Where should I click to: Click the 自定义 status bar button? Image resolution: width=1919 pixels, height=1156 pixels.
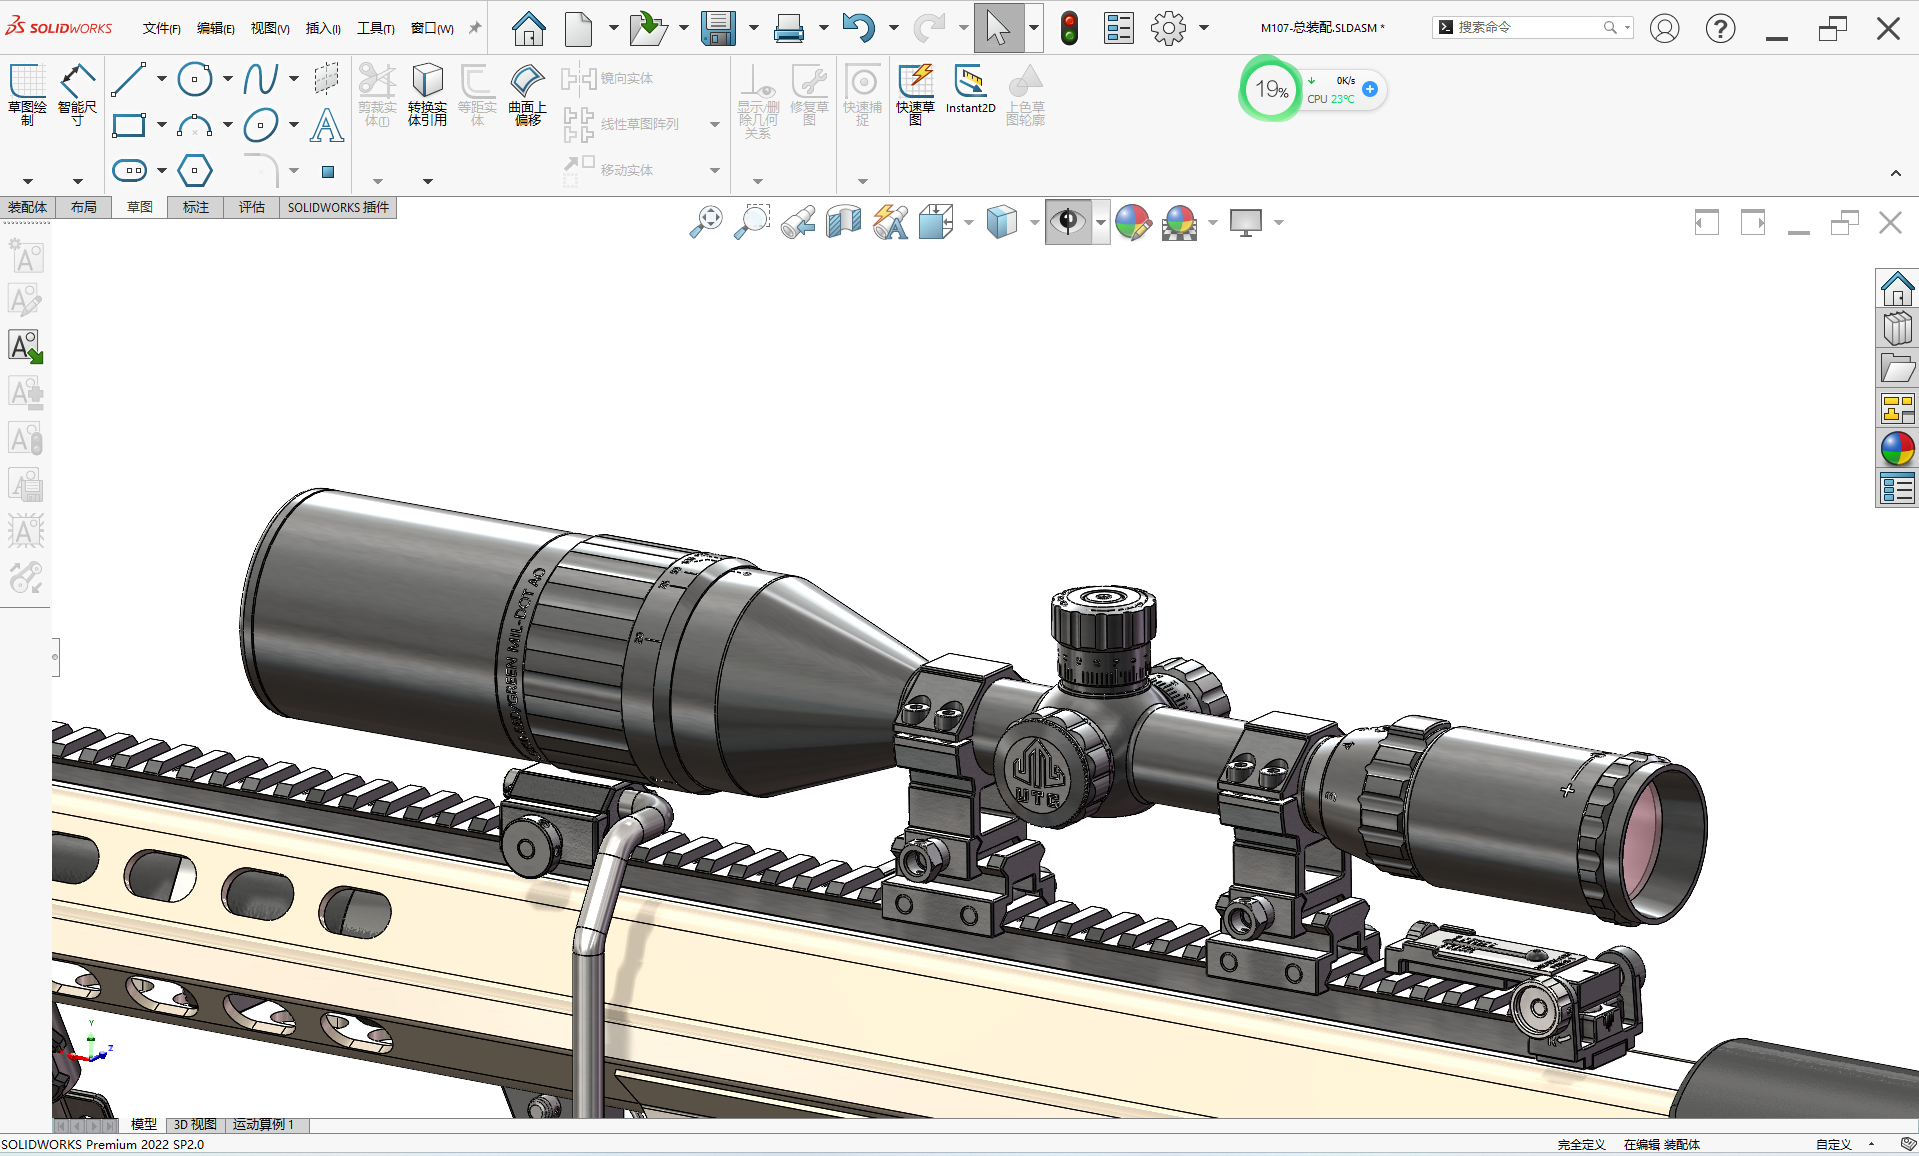pyautogui.click(x=1834, y=1145)
